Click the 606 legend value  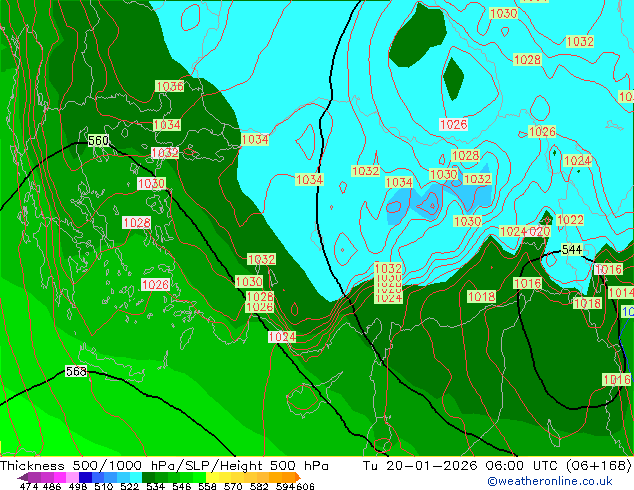coord(305,486)
